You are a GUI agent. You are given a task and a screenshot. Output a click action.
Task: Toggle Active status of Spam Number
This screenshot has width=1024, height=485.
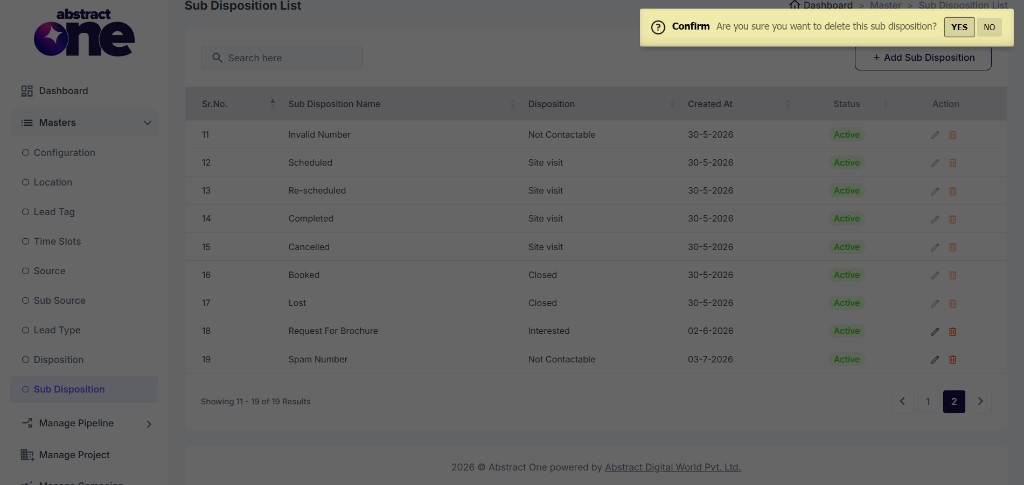click(847, 359)
